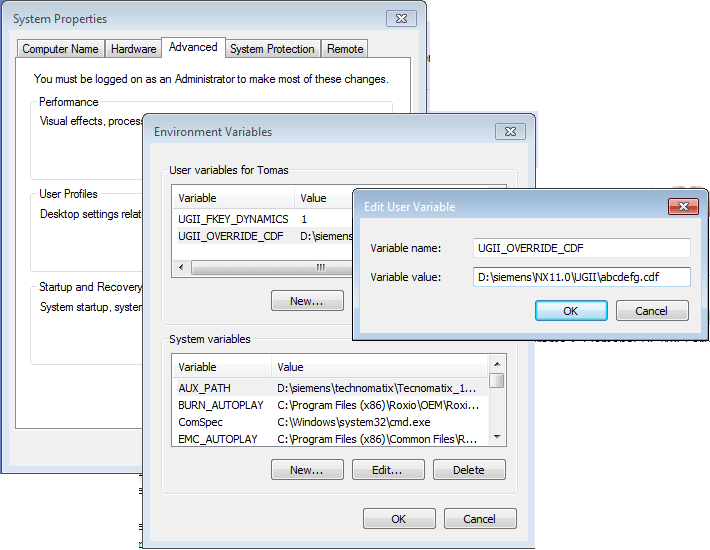Switch to the Remote tab
Image resolution: width=710 pixels, height=550 pixels.
pyautogui.click(x=345, y=49)
